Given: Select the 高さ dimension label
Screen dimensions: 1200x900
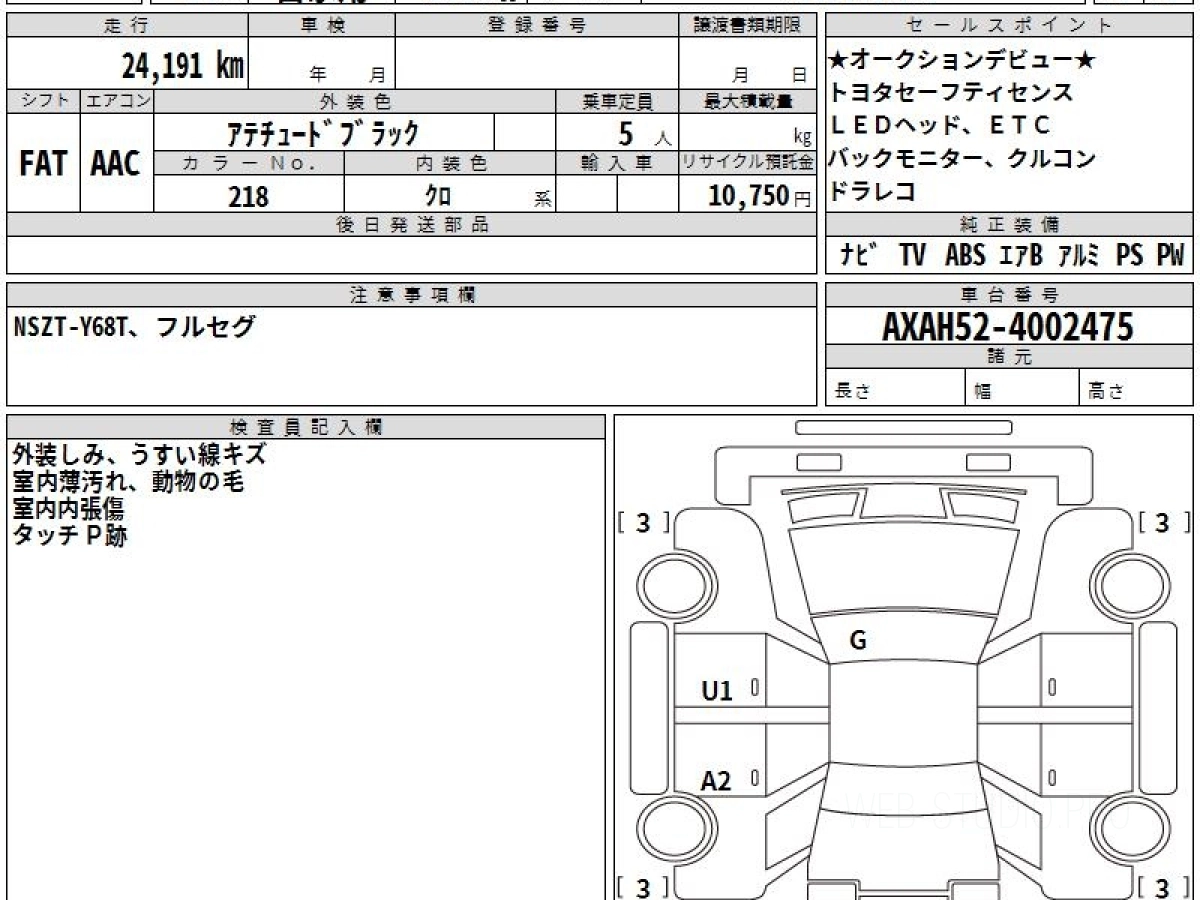Looking at the screenshot, I should click(x=1106, y=392).
